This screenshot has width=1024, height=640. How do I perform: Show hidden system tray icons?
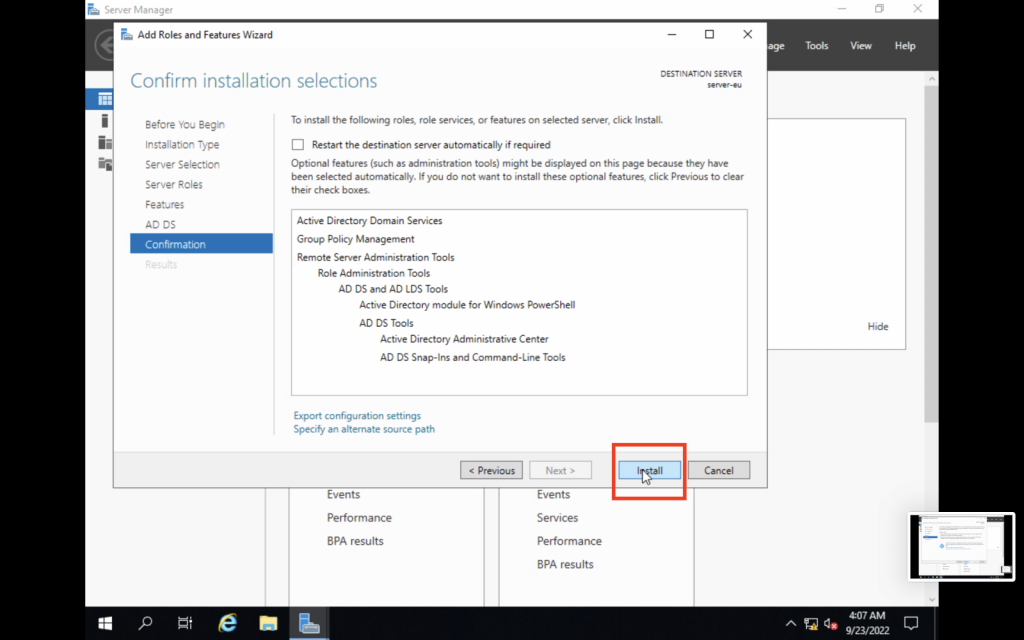click(791, 624)
